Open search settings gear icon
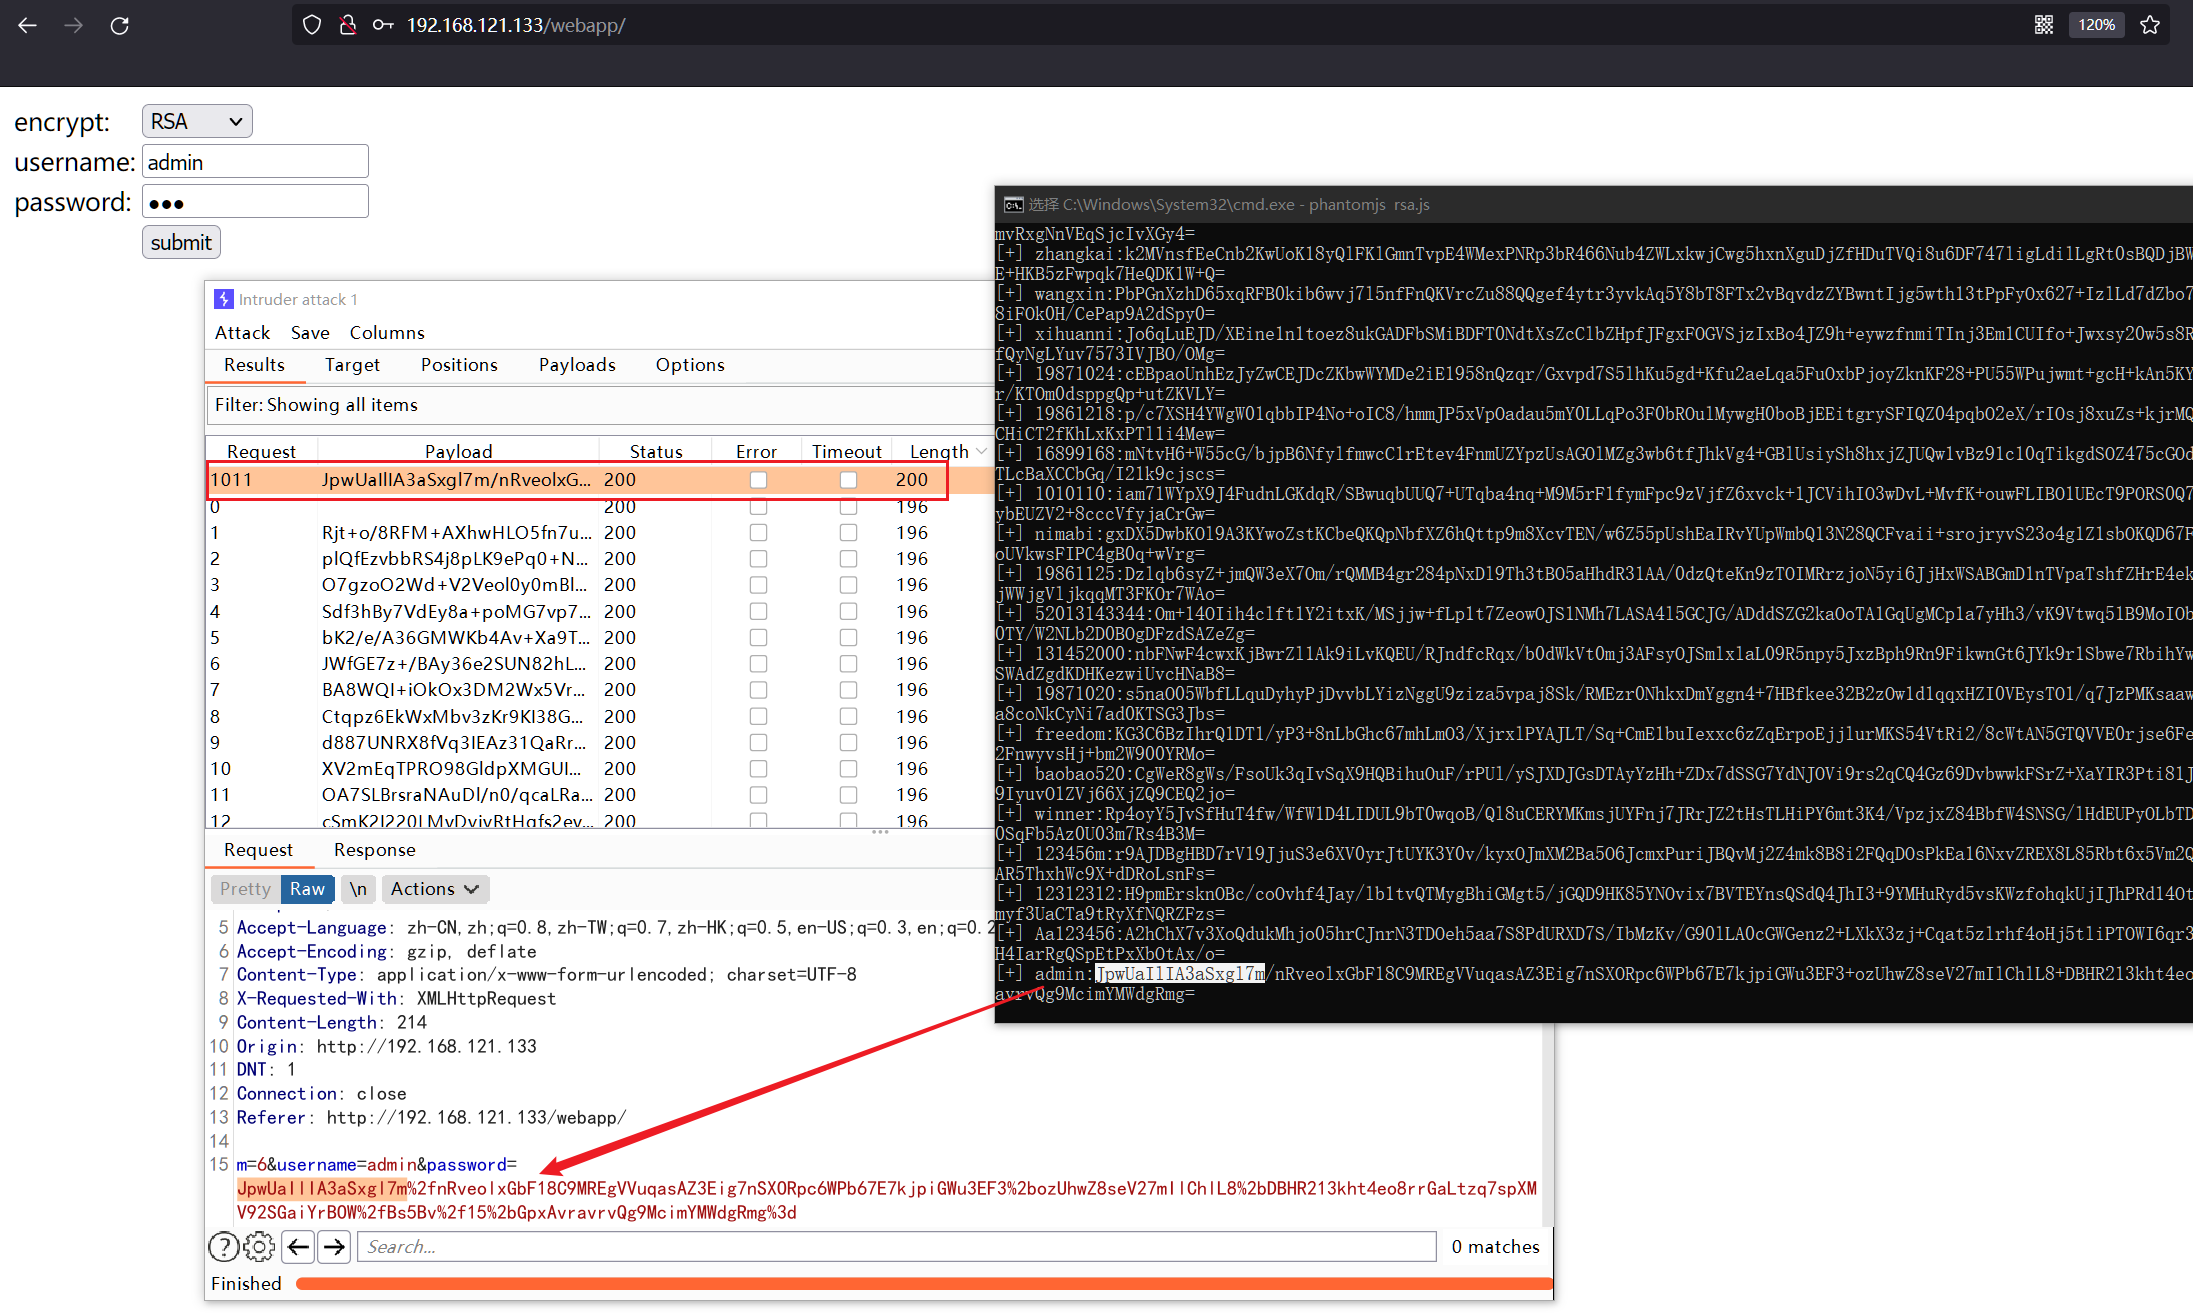 259,1247
